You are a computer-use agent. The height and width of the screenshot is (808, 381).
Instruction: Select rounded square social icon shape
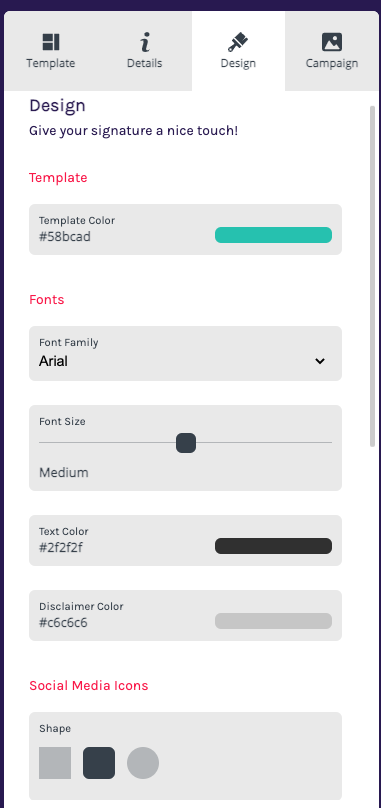[x=99, y=763]
